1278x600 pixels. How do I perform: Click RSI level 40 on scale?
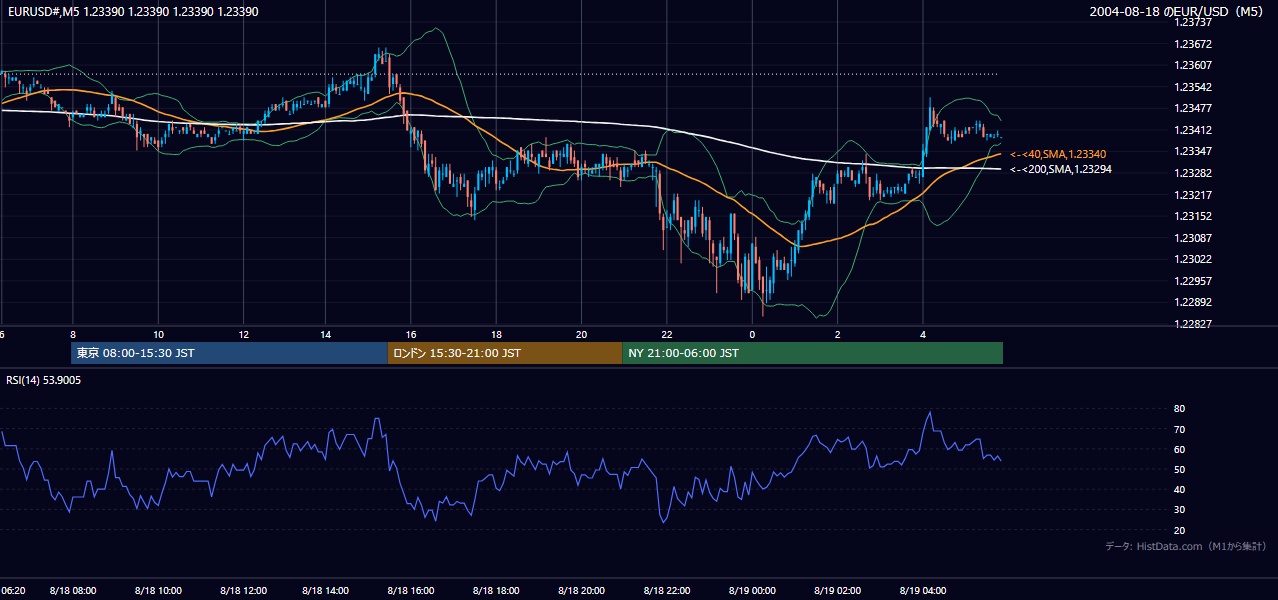tap(1179, 489)
